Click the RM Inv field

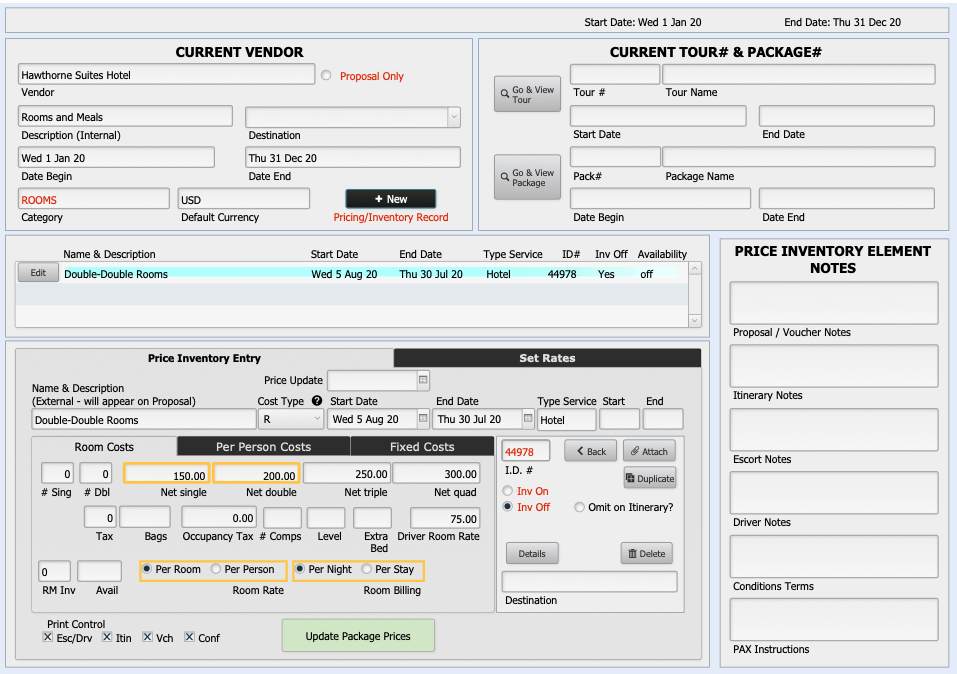coord(54,571)
